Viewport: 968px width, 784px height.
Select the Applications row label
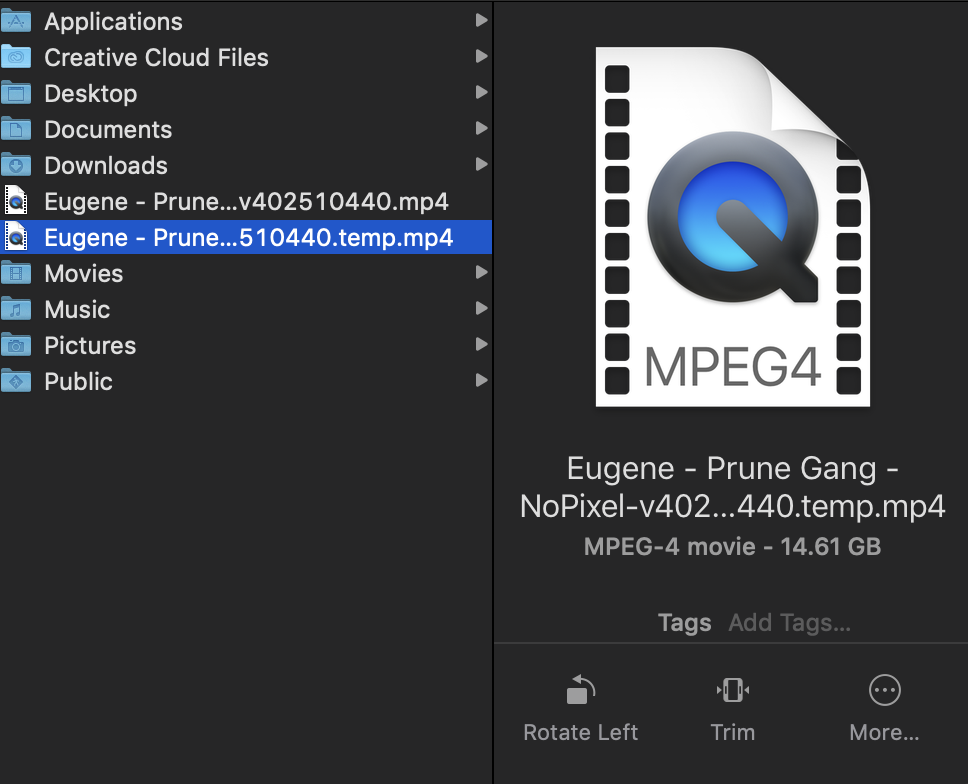pyautogui.click(x=114, y=22)
